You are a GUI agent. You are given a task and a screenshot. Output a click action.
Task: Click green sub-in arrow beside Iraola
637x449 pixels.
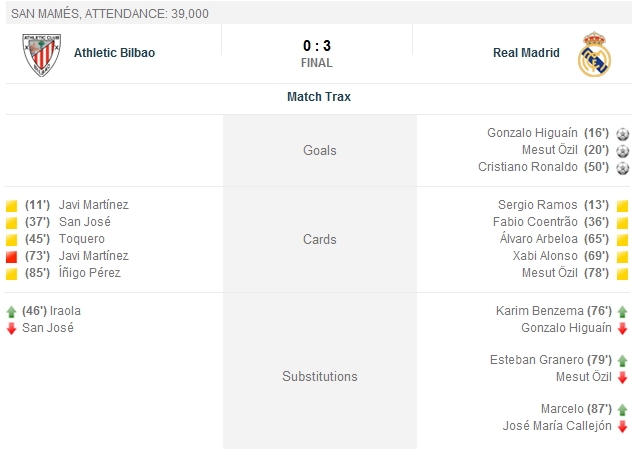click(12, 311)
